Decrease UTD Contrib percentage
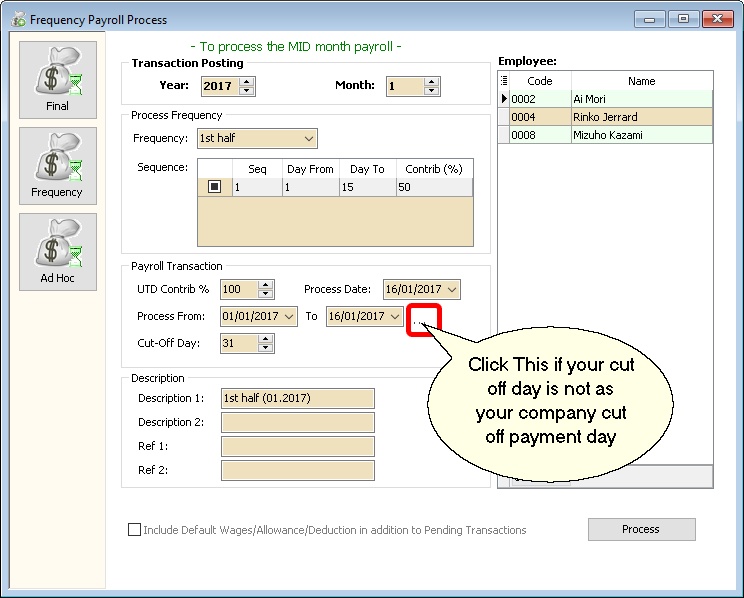The height and width of the screenshot is (598, 744). [266, 294]
